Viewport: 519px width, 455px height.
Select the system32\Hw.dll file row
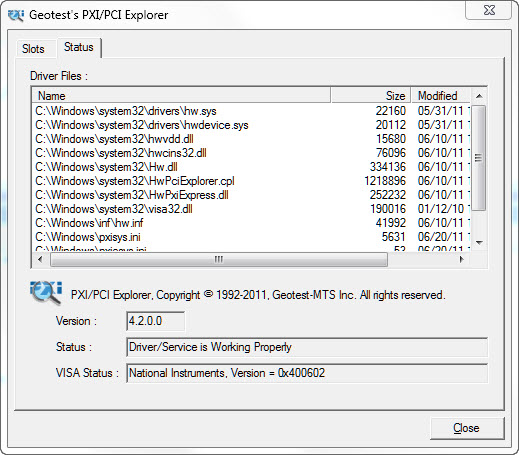click(x=252, y=167)
